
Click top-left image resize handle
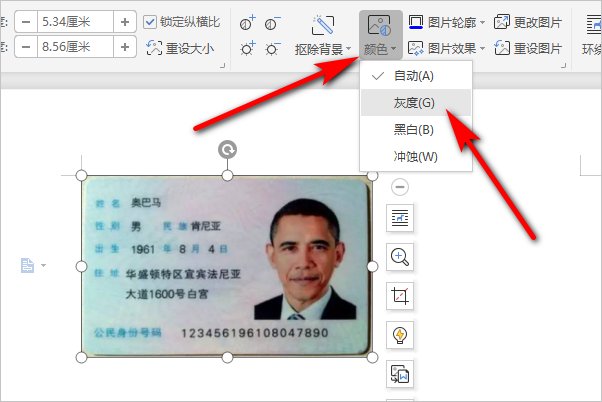[81, 176]
